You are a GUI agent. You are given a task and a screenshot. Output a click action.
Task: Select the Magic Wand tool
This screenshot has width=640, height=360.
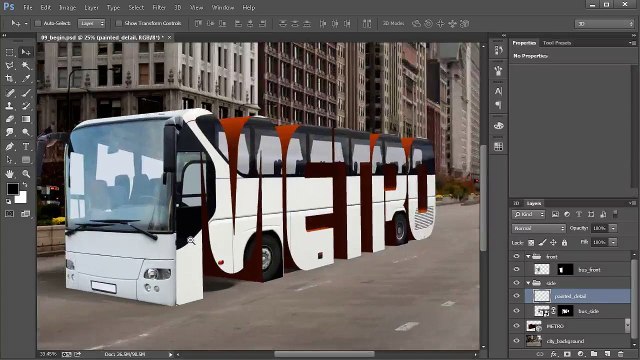click(x=26, y=65)
